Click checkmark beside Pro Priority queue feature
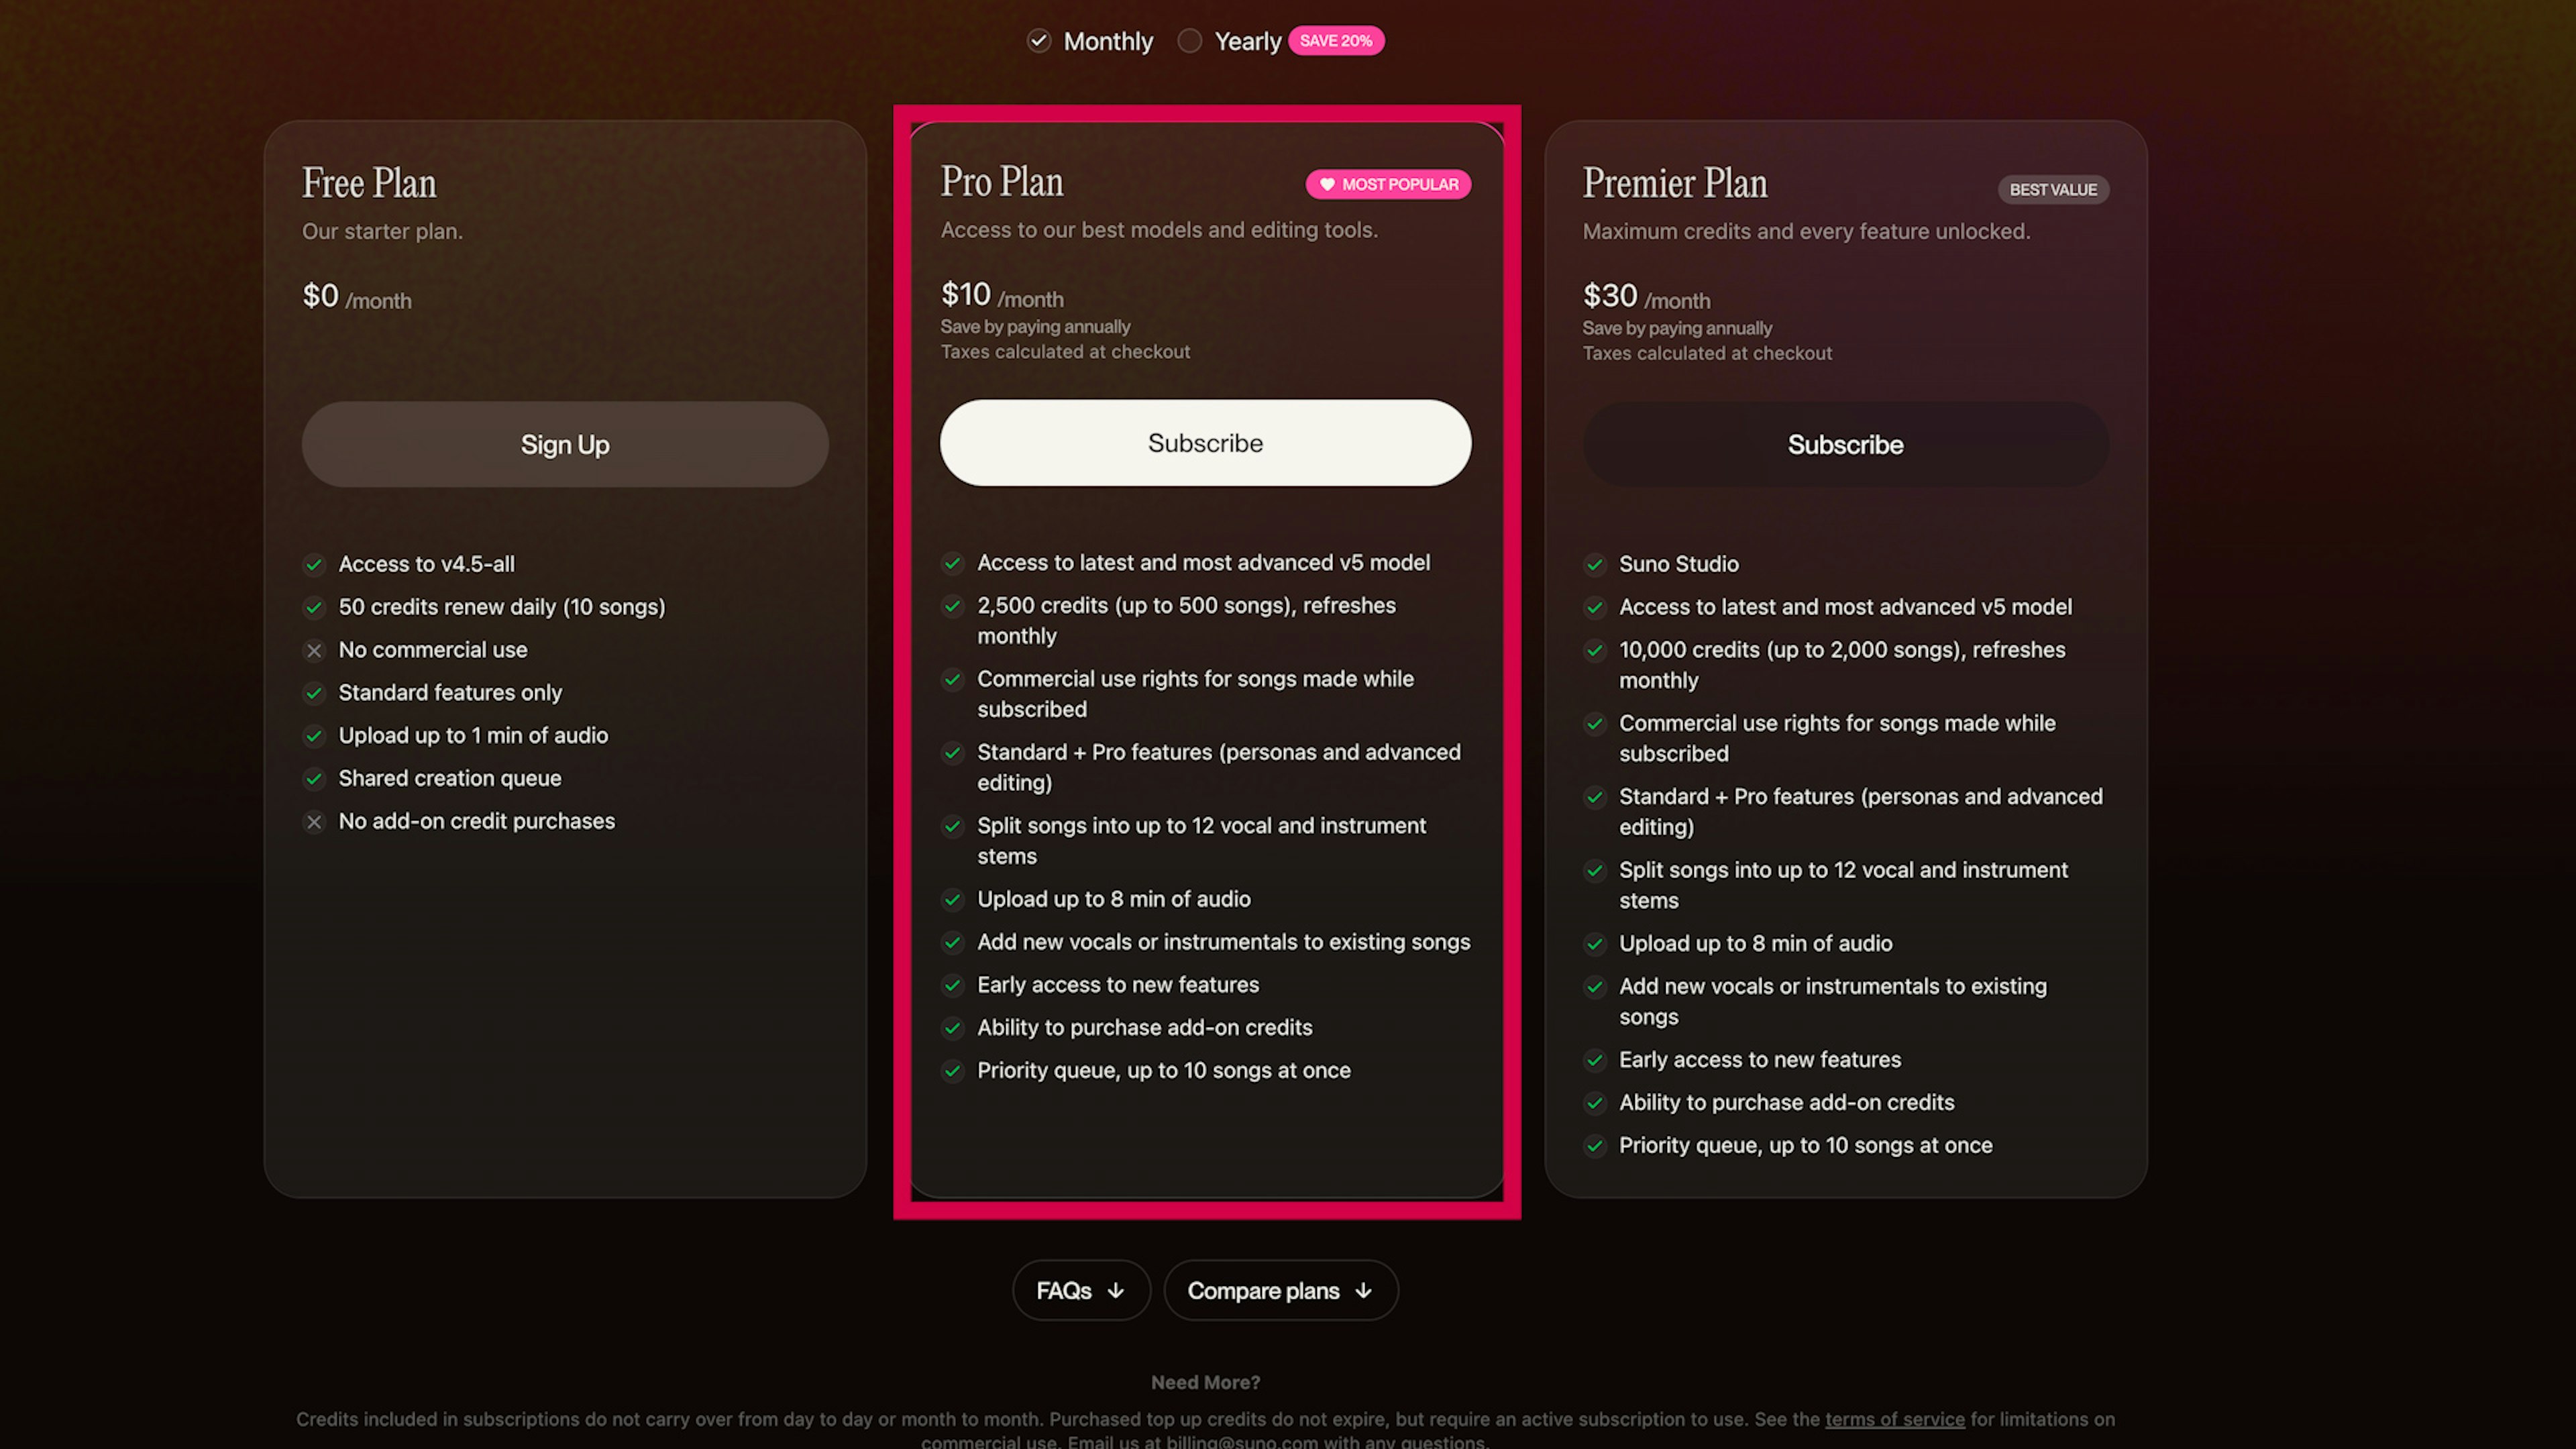This screenshot has width=2576, height=1449. click(x=953, y=1071)
